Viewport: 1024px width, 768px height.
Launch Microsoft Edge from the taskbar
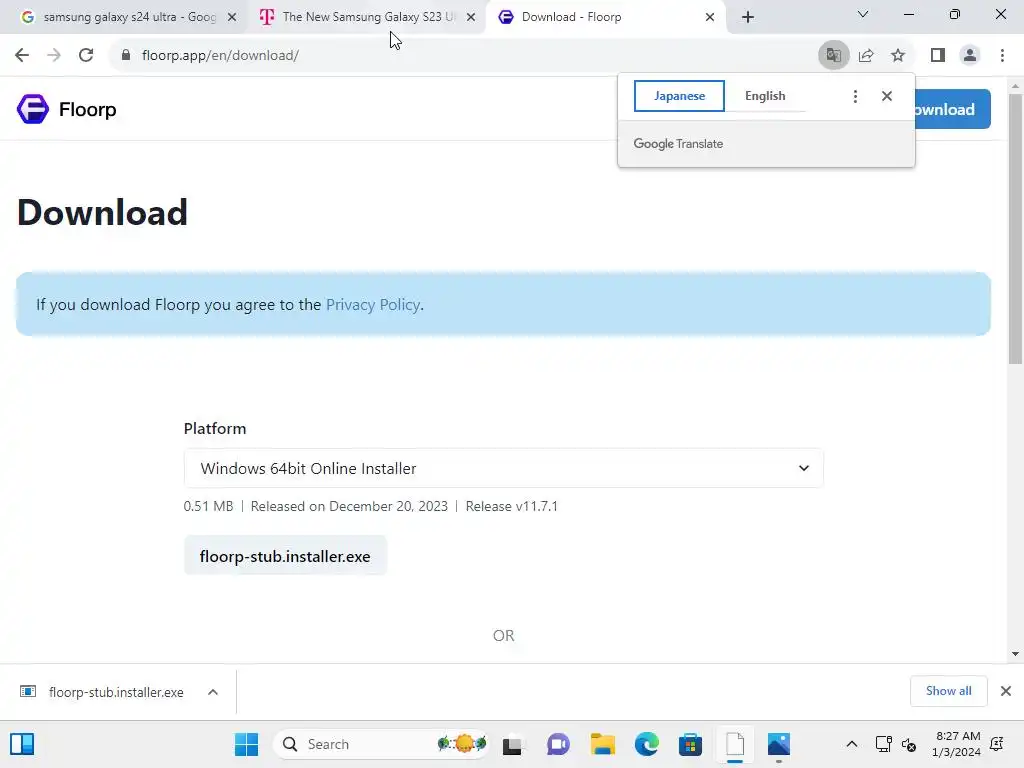(647, 744)
